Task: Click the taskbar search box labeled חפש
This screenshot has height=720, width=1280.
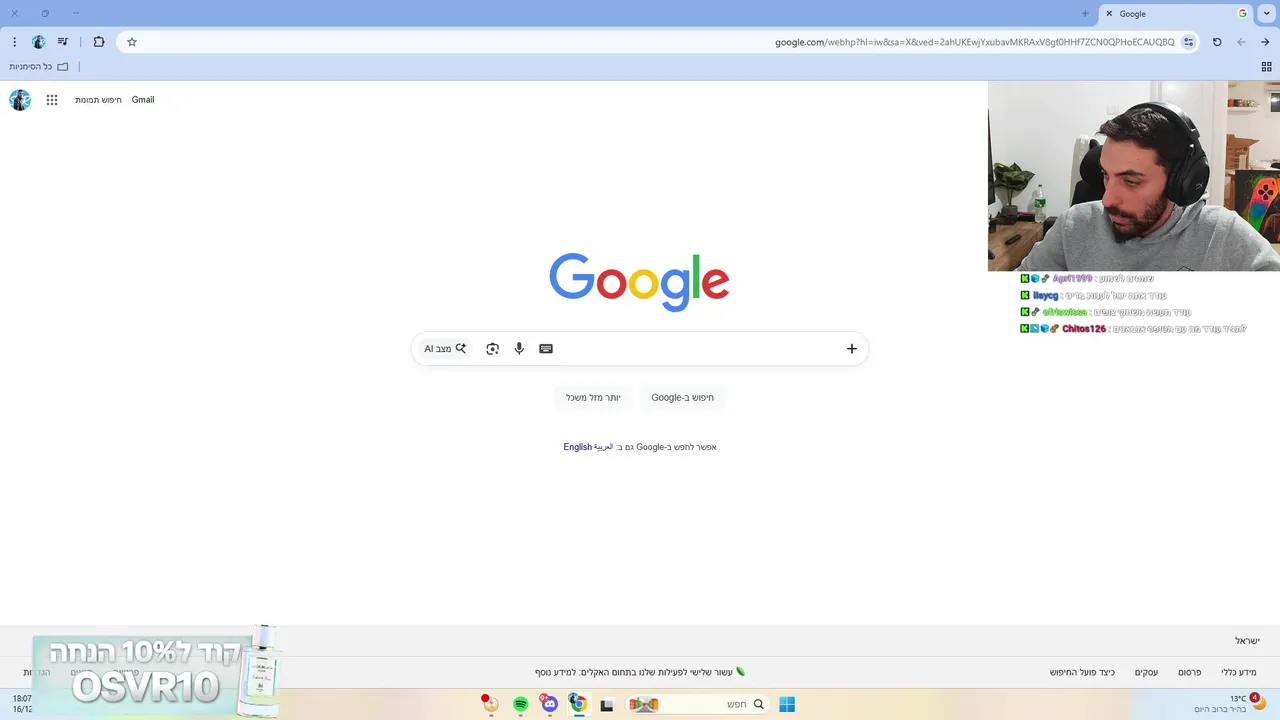Action: pyautogui.click(x=697, y=705)
